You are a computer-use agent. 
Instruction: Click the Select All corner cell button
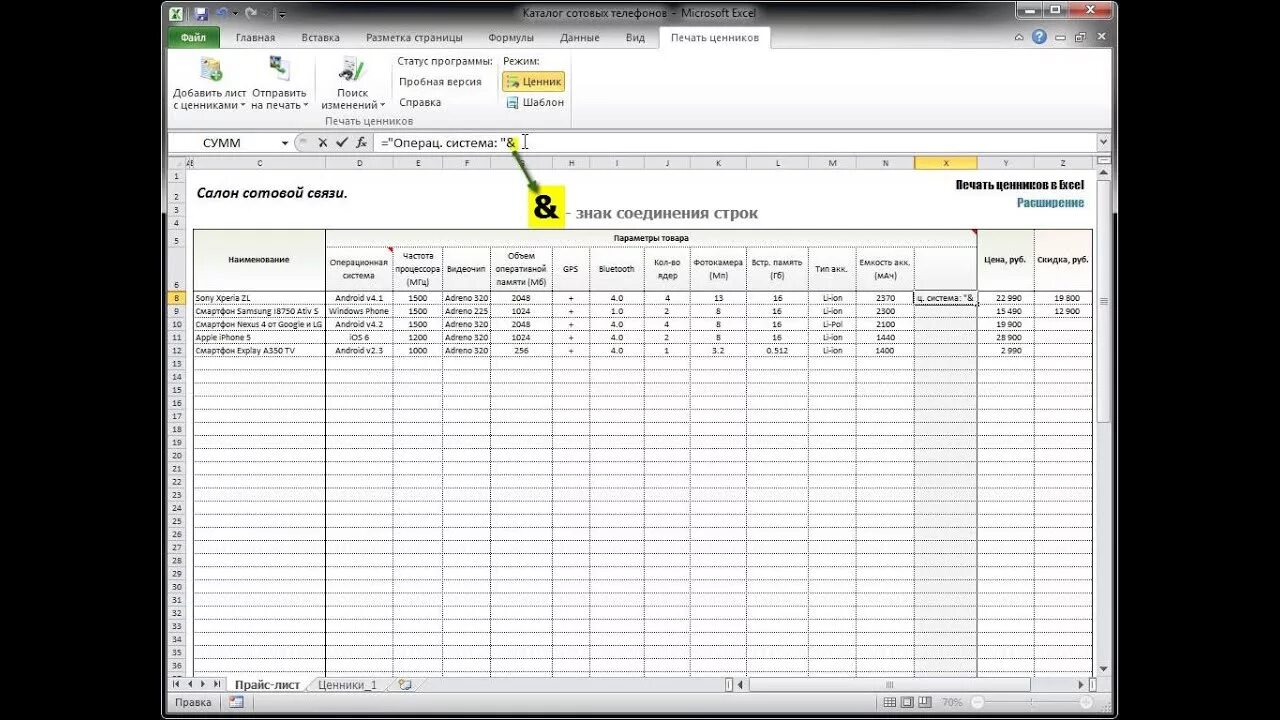click(177, 163)
